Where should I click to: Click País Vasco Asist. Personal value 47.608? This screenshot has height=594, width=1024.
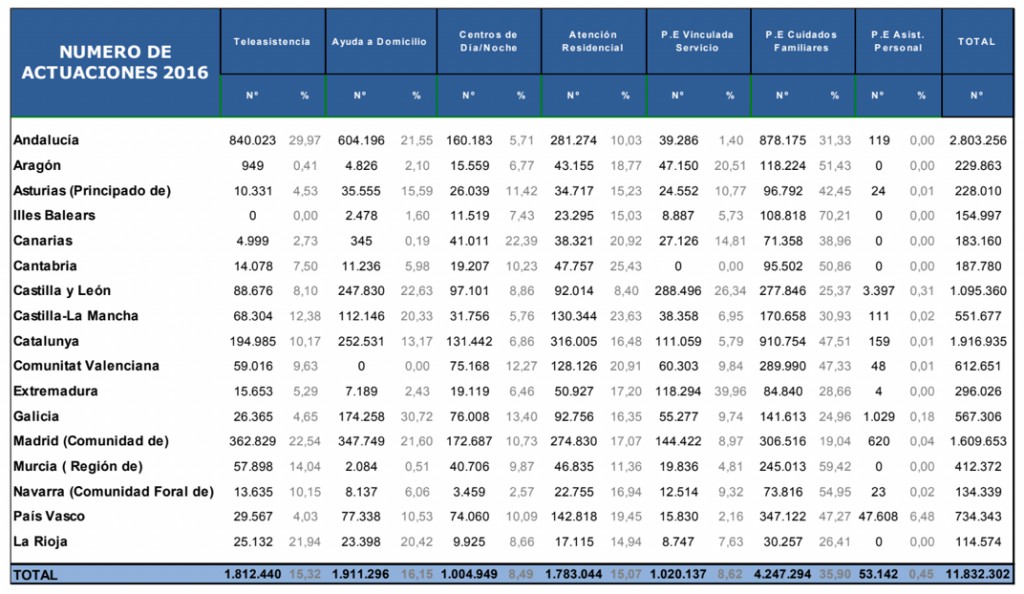coord(878,516)
